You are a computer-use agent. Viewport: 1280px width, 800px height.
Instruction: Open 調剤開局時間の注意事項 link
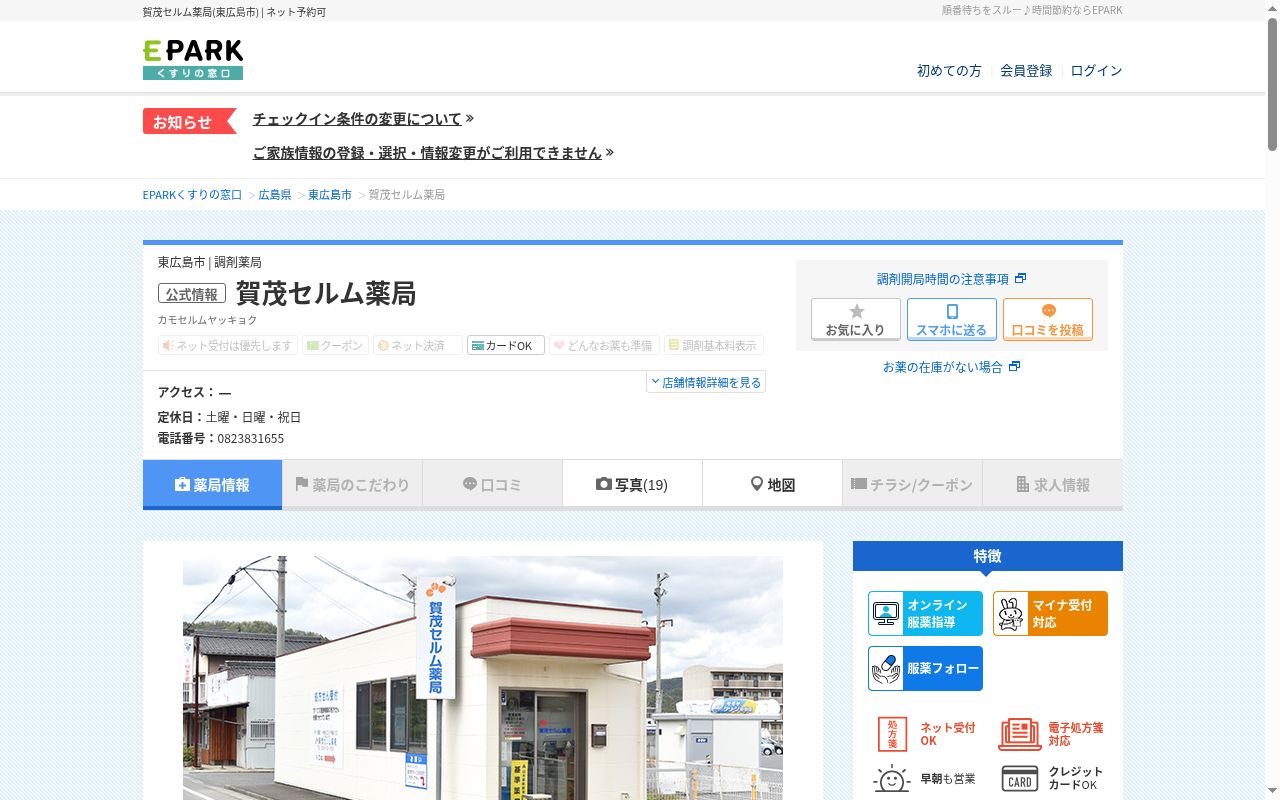pyautogui.click(x=951, y=279)
